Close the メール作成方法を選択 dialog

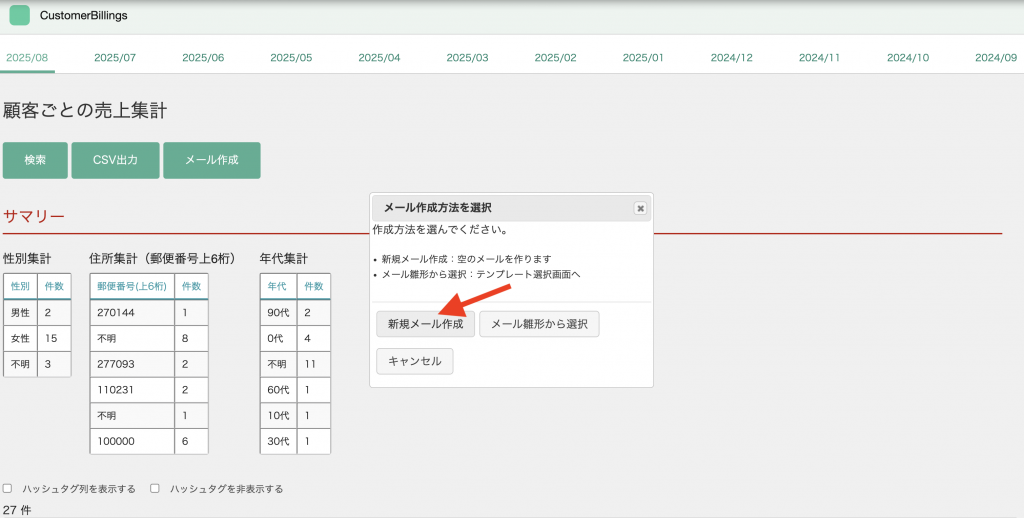[x=640, y=208]
